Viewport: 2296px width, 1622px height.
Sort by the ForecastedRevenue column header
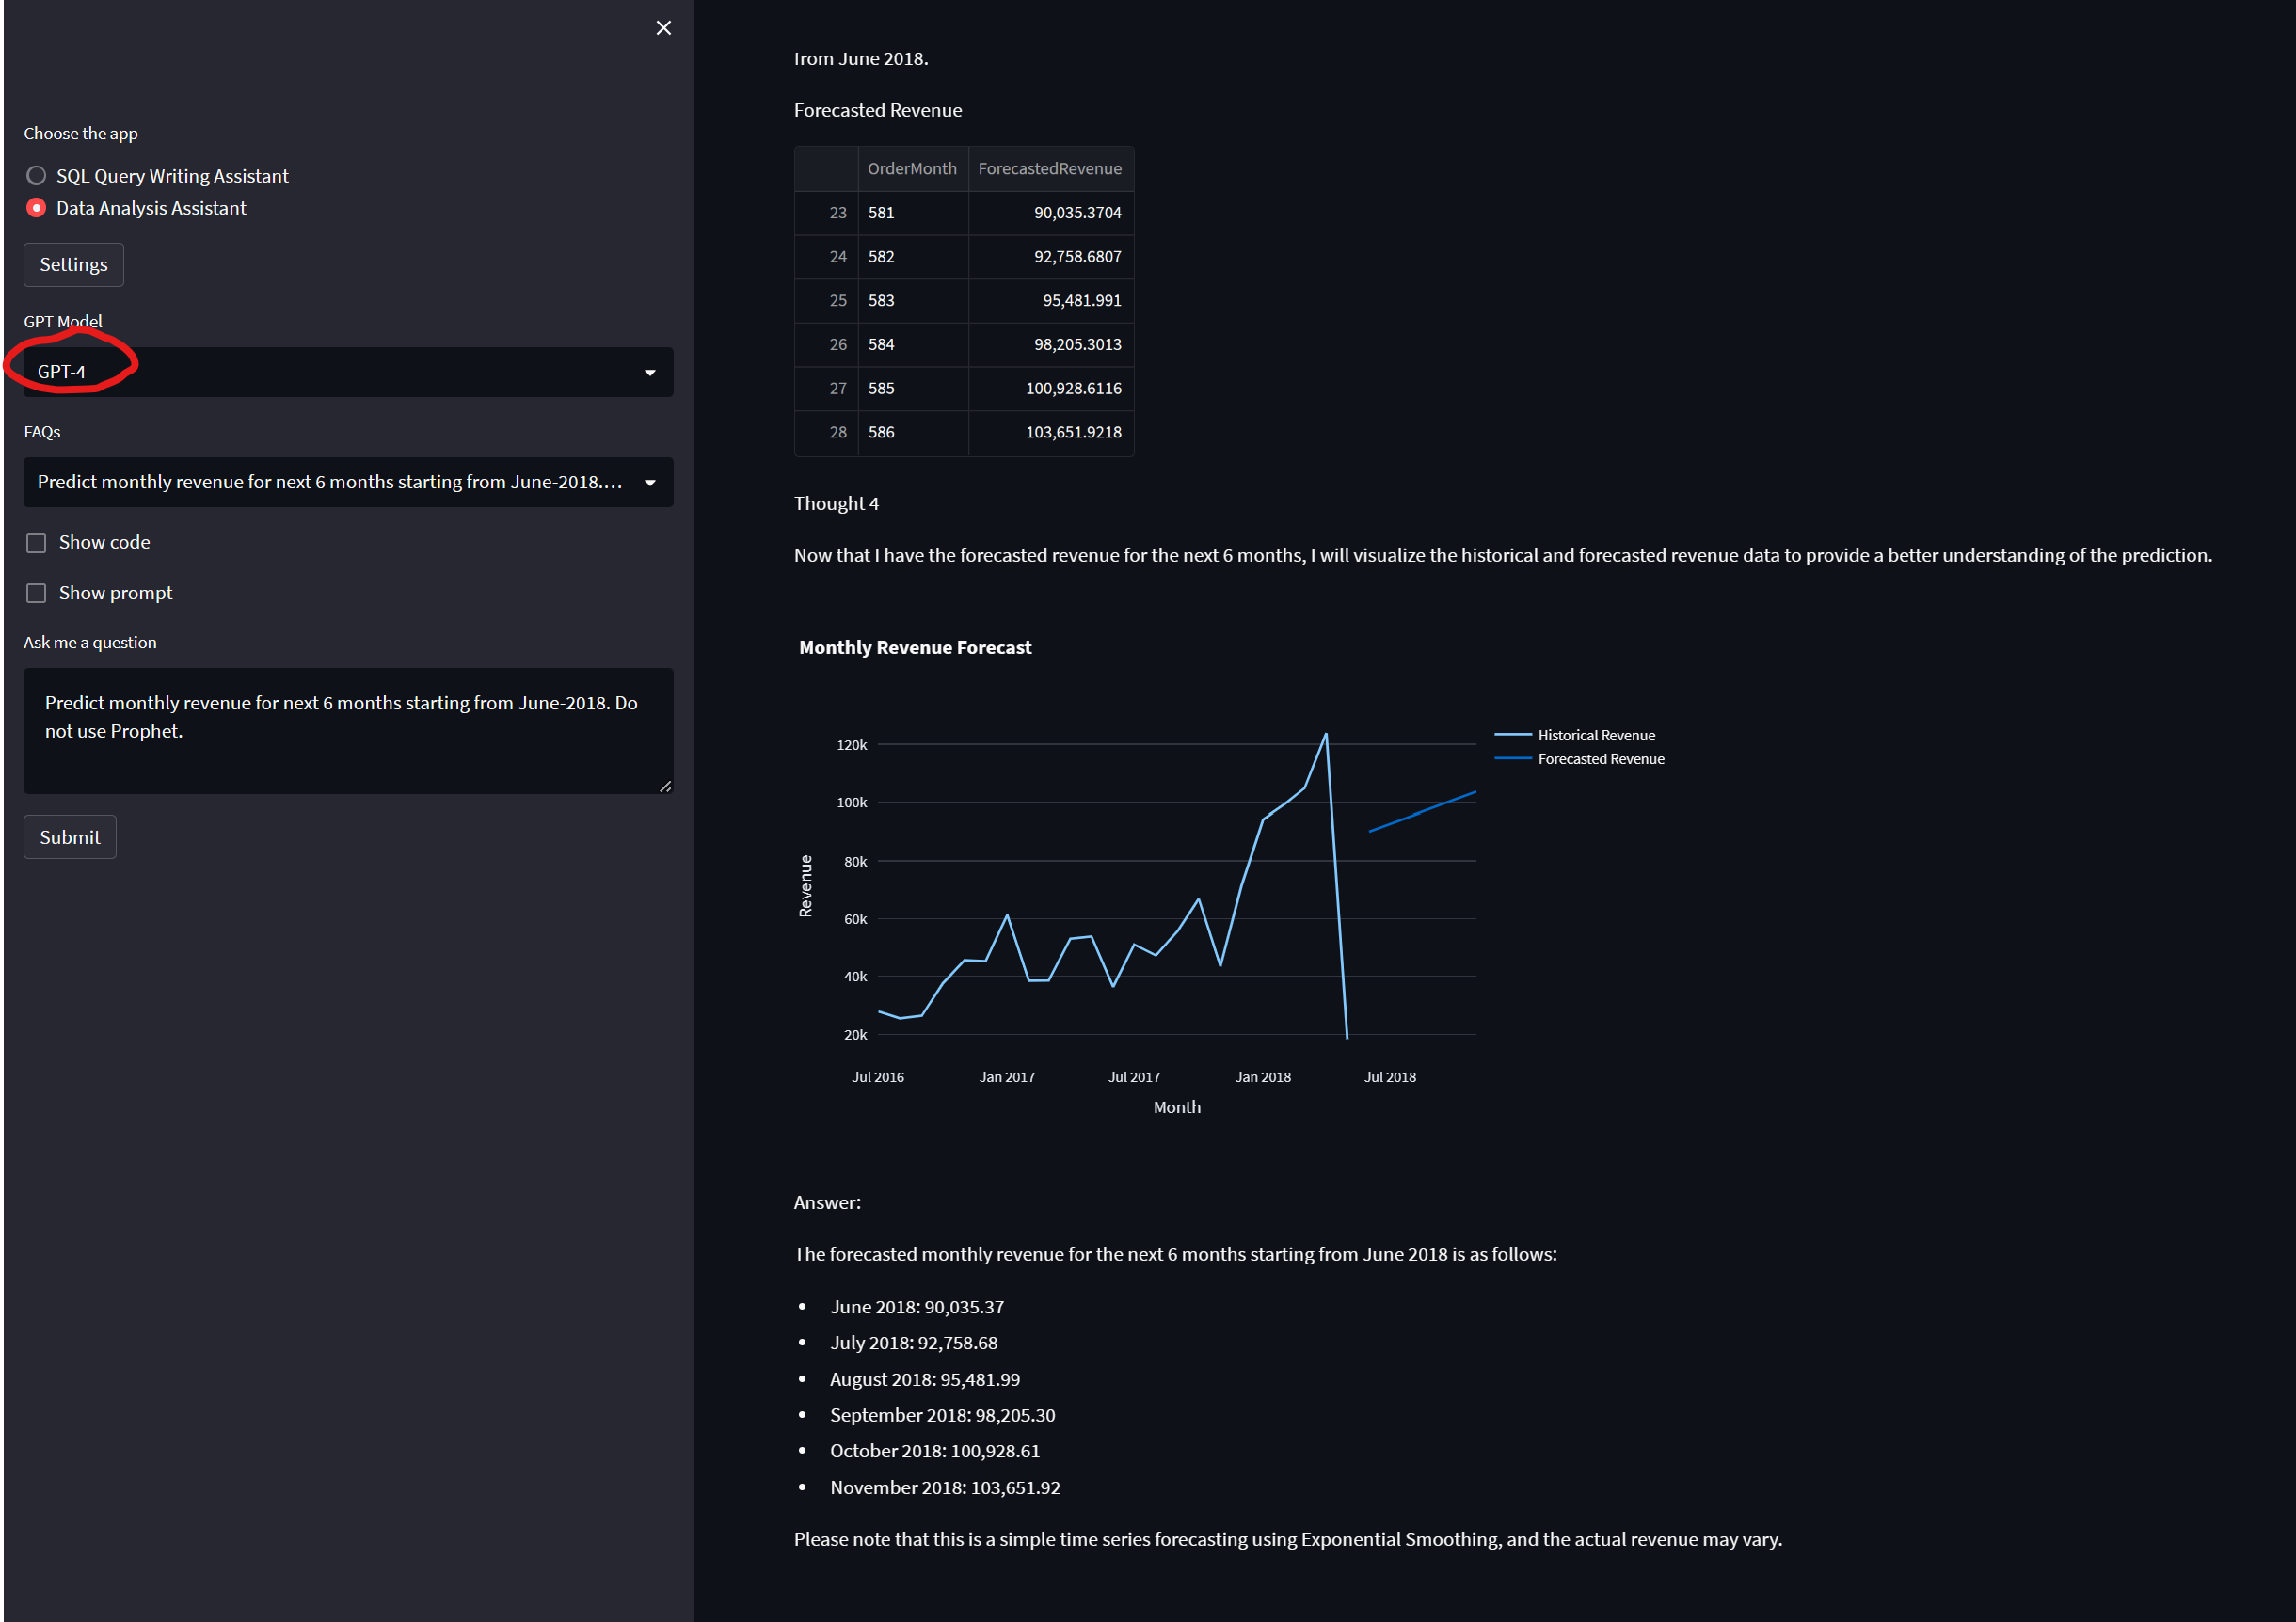tap(1049, 169)
